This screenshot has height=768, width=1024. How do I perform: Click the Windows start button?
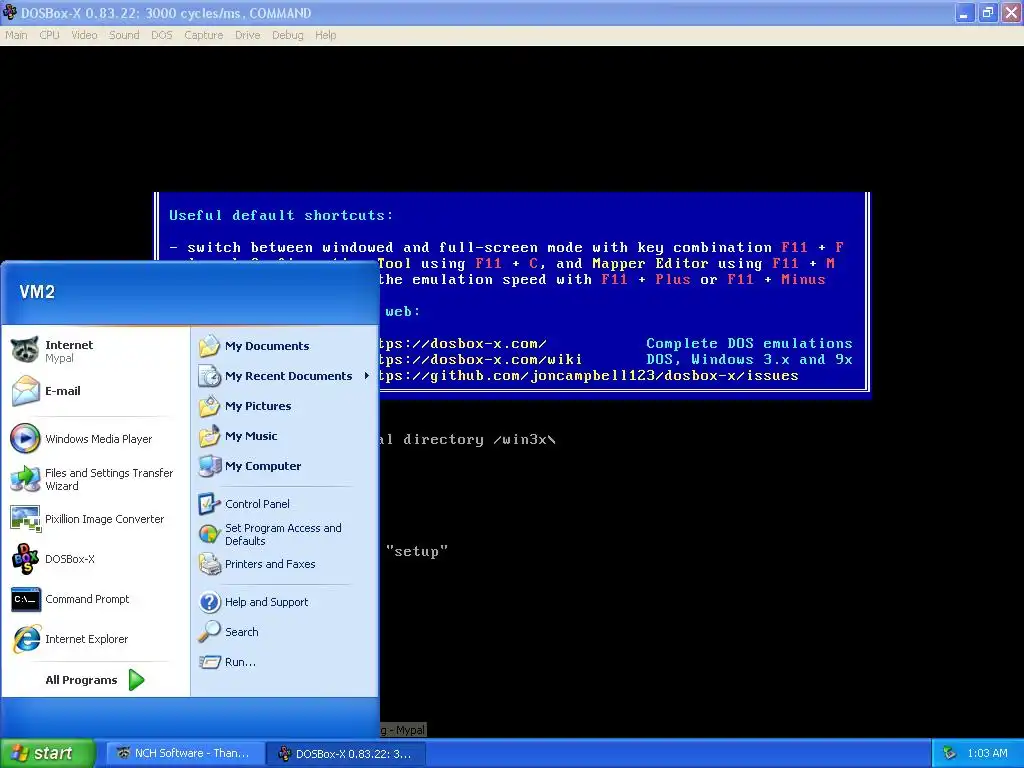pyautogui.click(x=47, y=754)
